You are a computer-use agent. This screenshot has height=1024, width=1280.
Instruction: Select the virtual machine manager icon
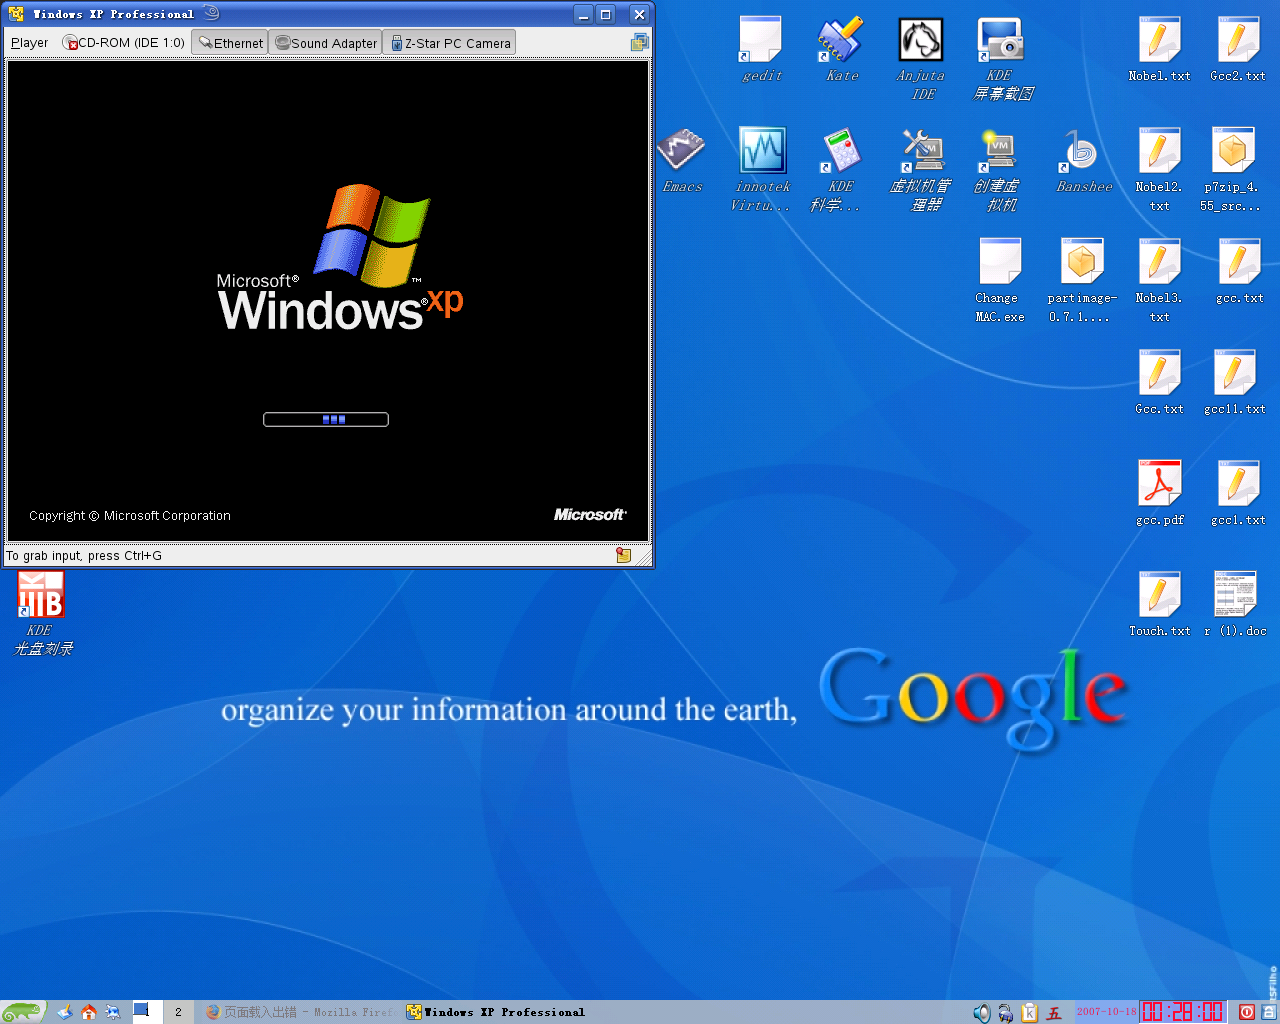tap(921, 169)
